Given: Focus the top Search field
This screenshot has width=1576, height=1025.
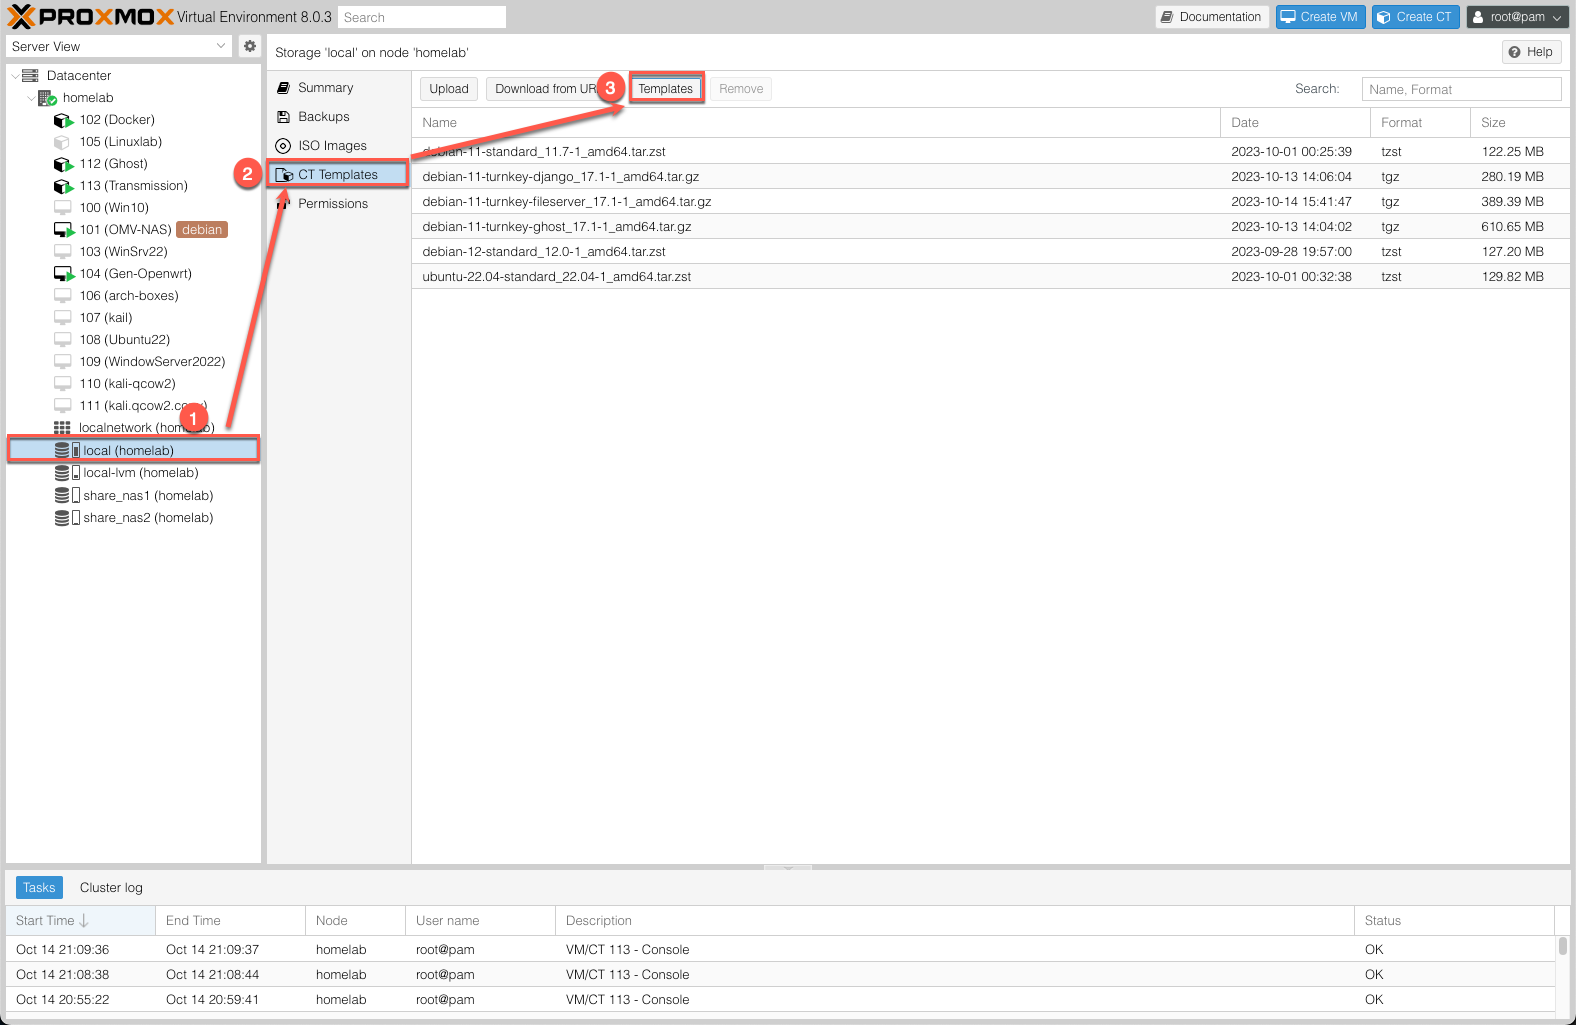Looking at the screenshot, I should click(x=422, y=17).
